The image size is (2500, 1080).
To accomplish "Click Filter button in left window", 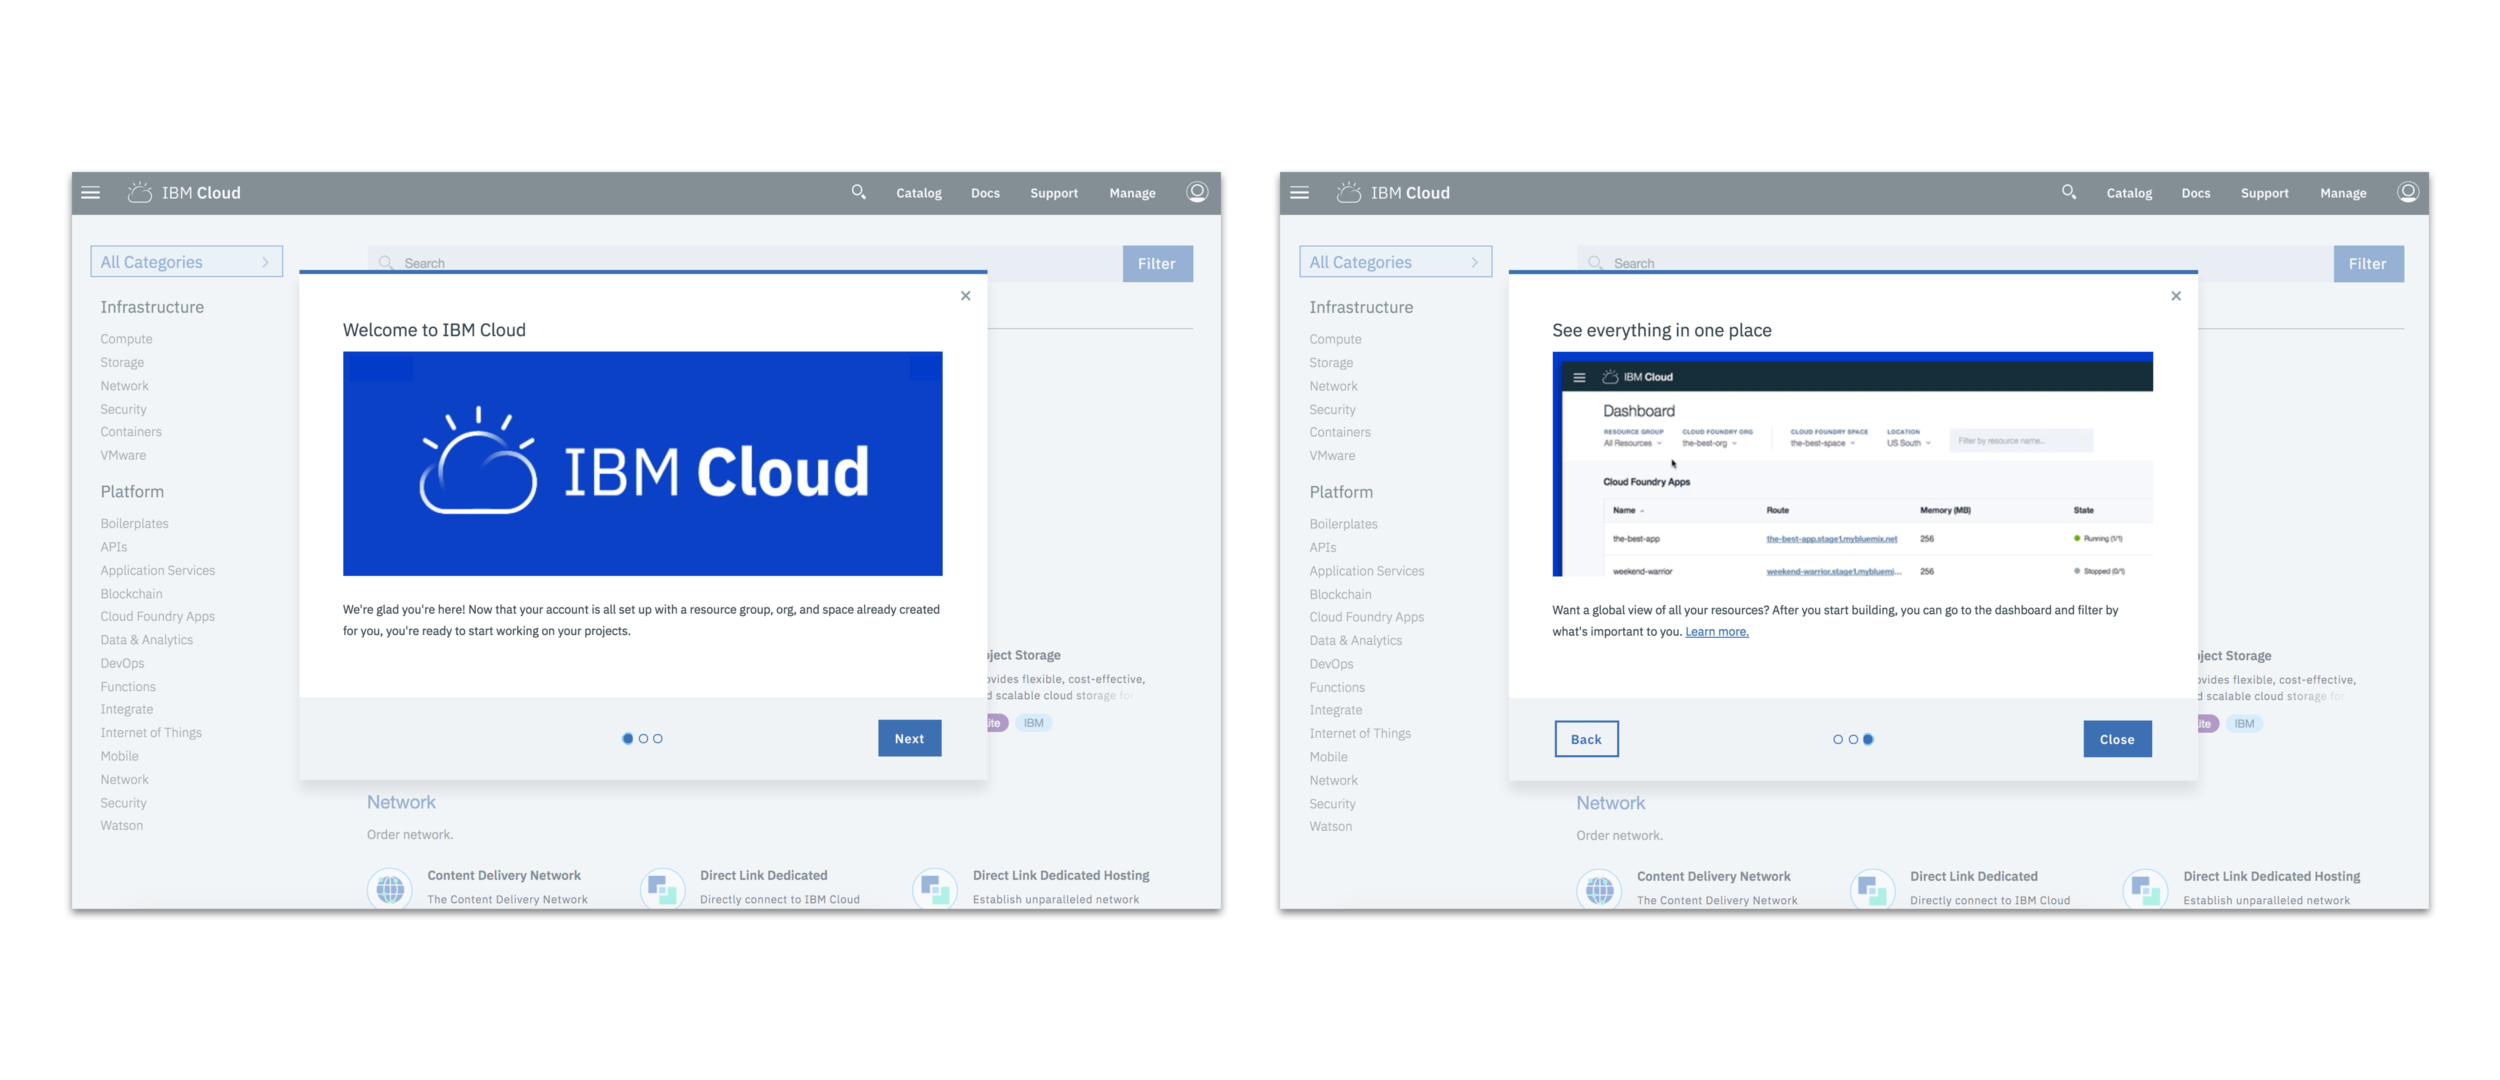I will coord(1157,264).
